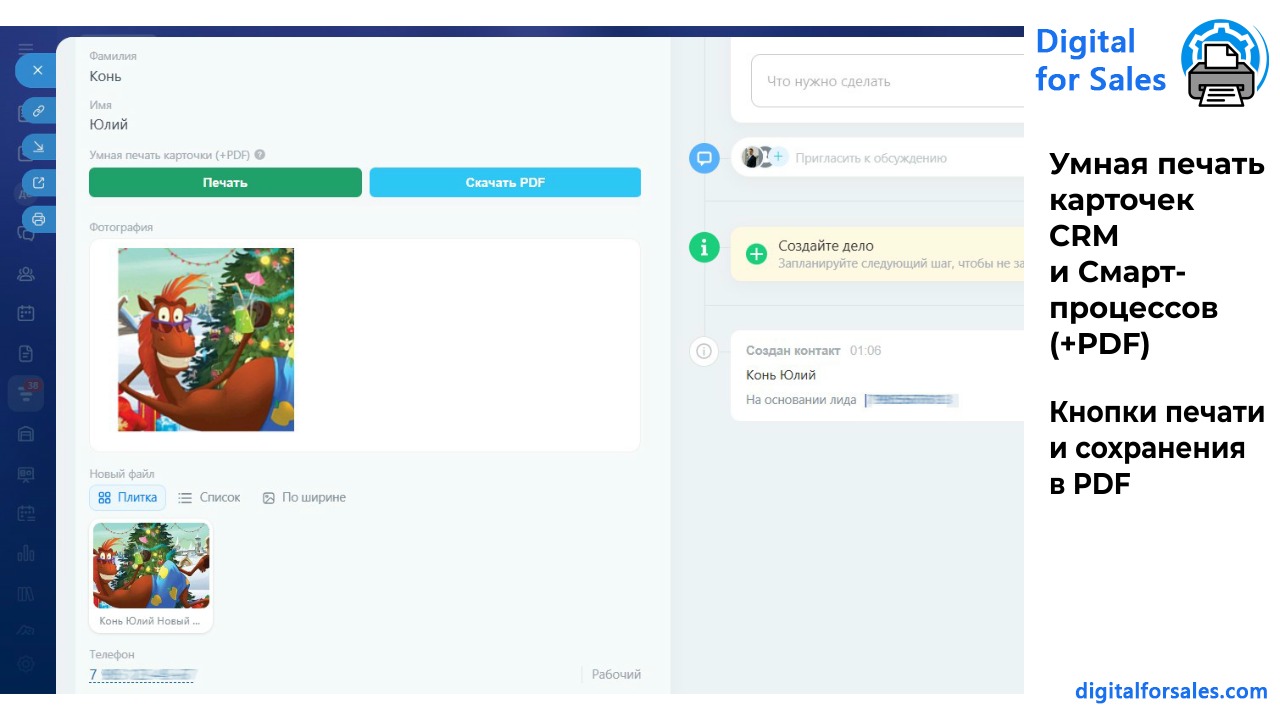The width and height of the screenshot is (1280, 720).
Task: Open the blurred lead link after На основании лида
Action: [x=912, y=400]
